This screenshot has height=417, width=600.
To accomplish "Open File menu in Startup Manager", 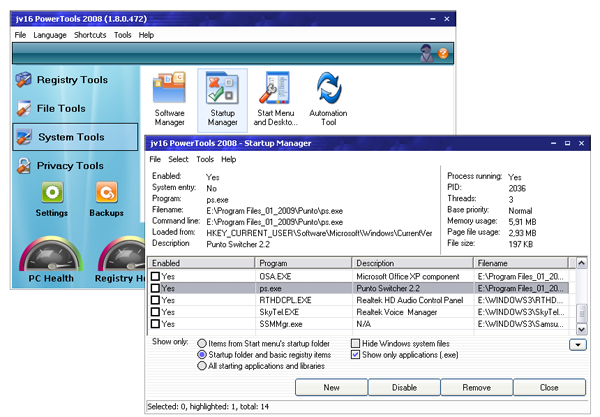I will 155,160.
